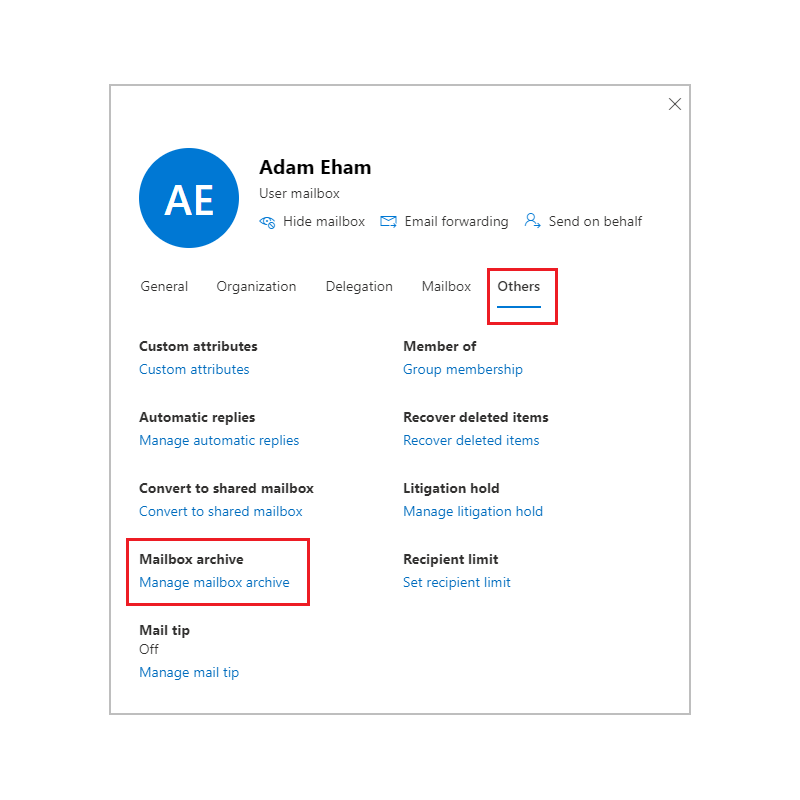
Task: Click the Send on behalf person icon
Action: (x=532, y=221)
